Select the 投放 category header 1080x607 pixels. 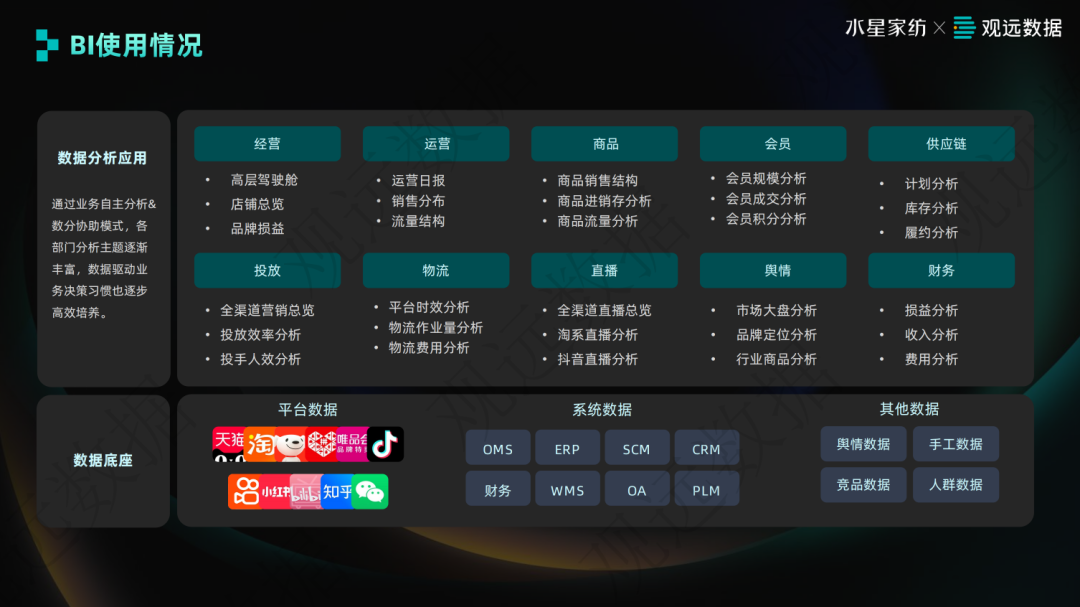(267, 270)
